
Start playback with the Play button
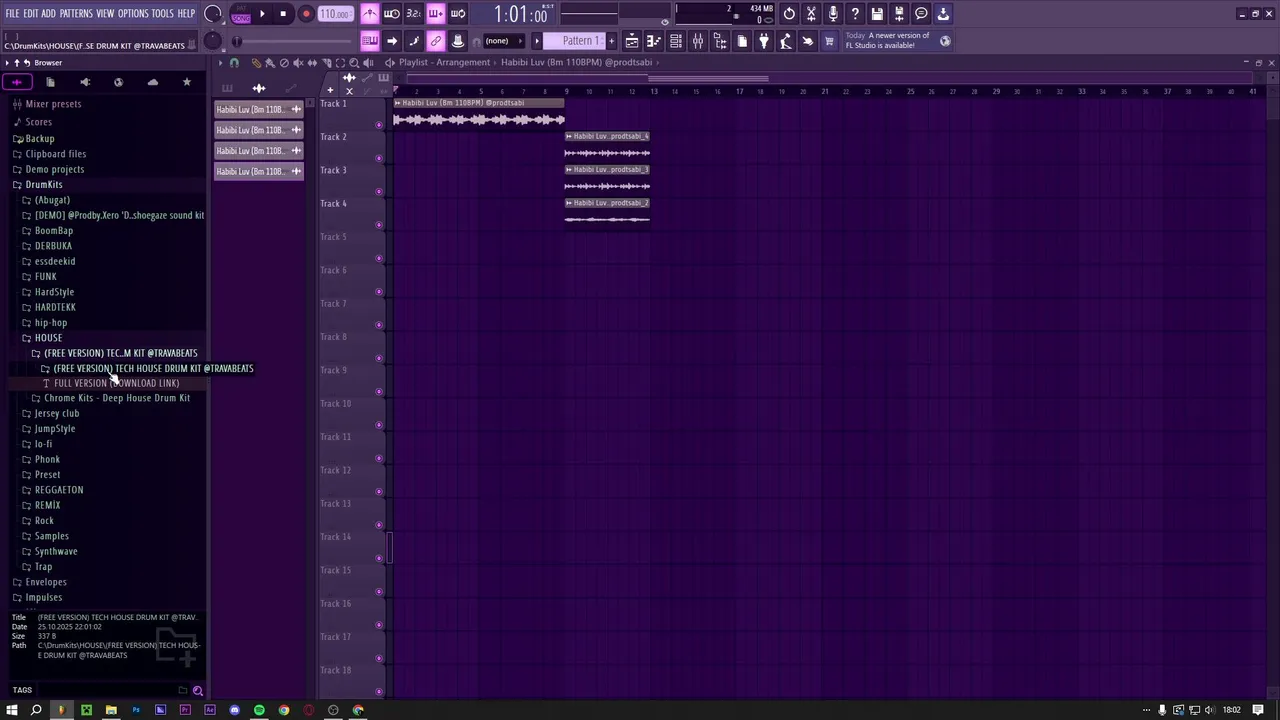coord(262,14)
